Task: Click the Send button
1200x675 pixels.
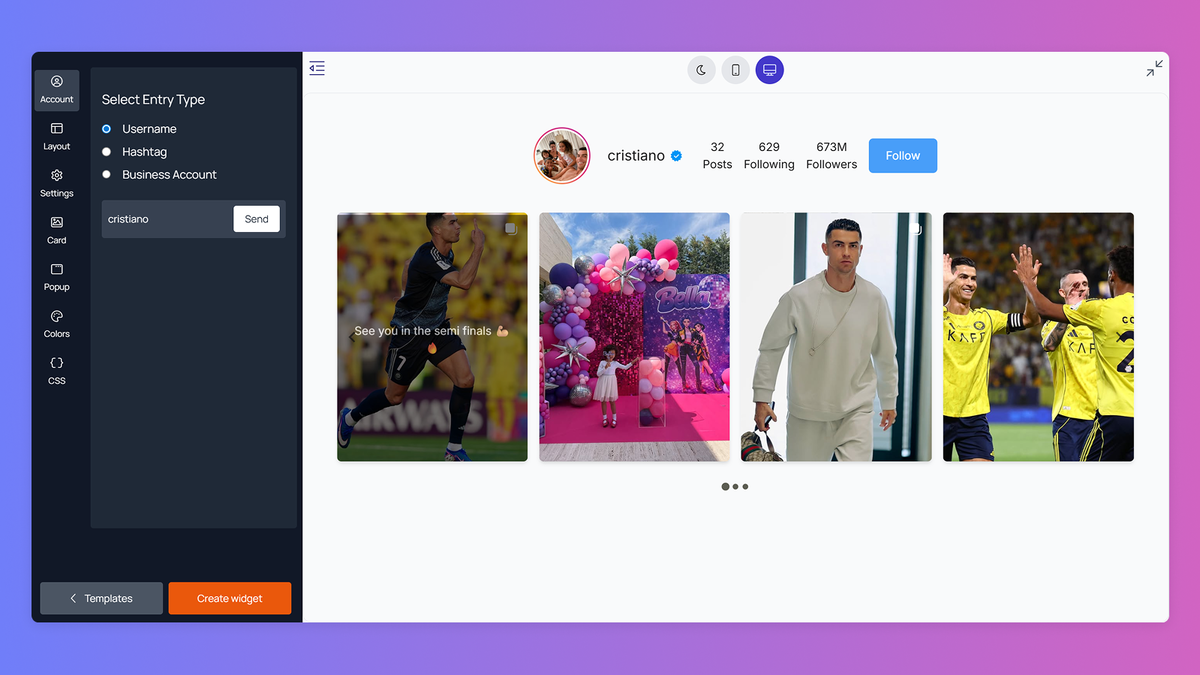Action: 257,219
